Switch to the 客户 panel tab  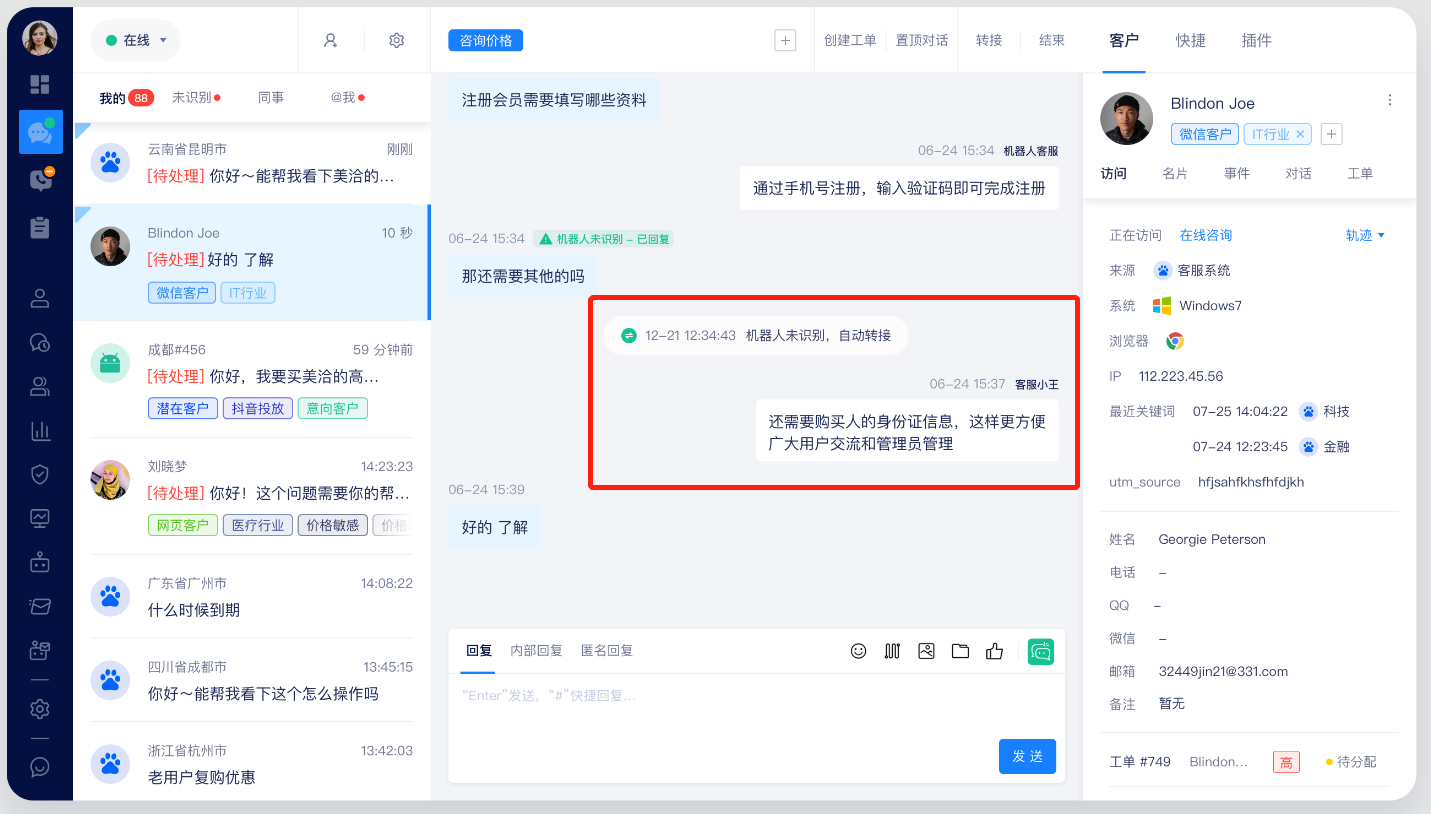[x=1124, y=40]
